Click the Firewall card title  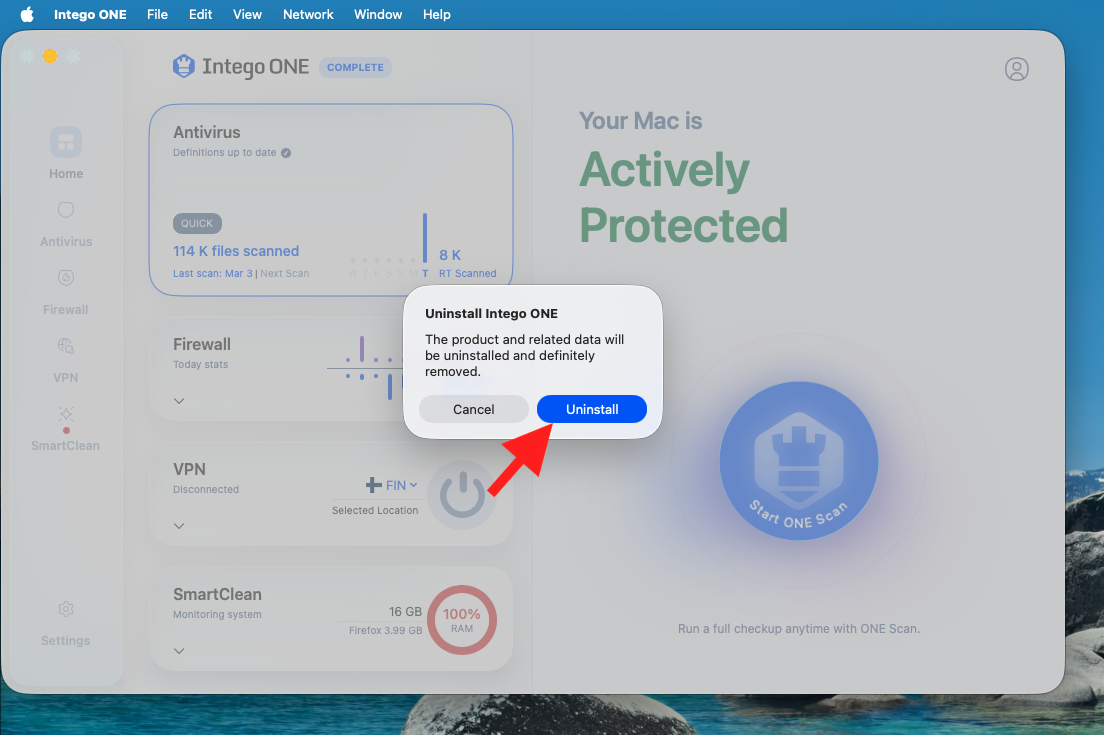click(x=202, y=344)
